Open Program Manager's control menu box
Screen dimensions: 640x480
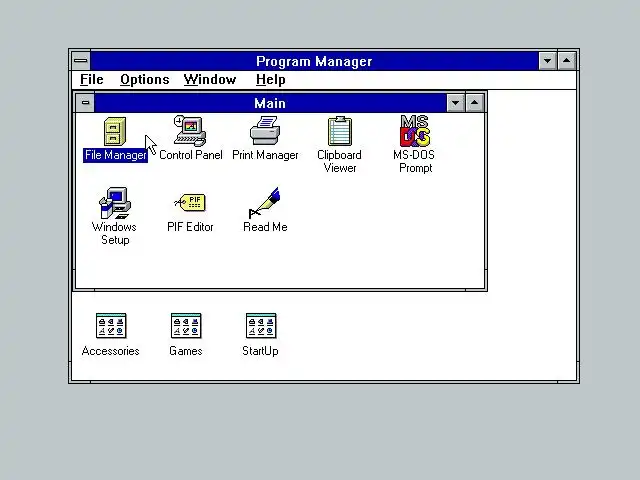(x=81, y=61)
